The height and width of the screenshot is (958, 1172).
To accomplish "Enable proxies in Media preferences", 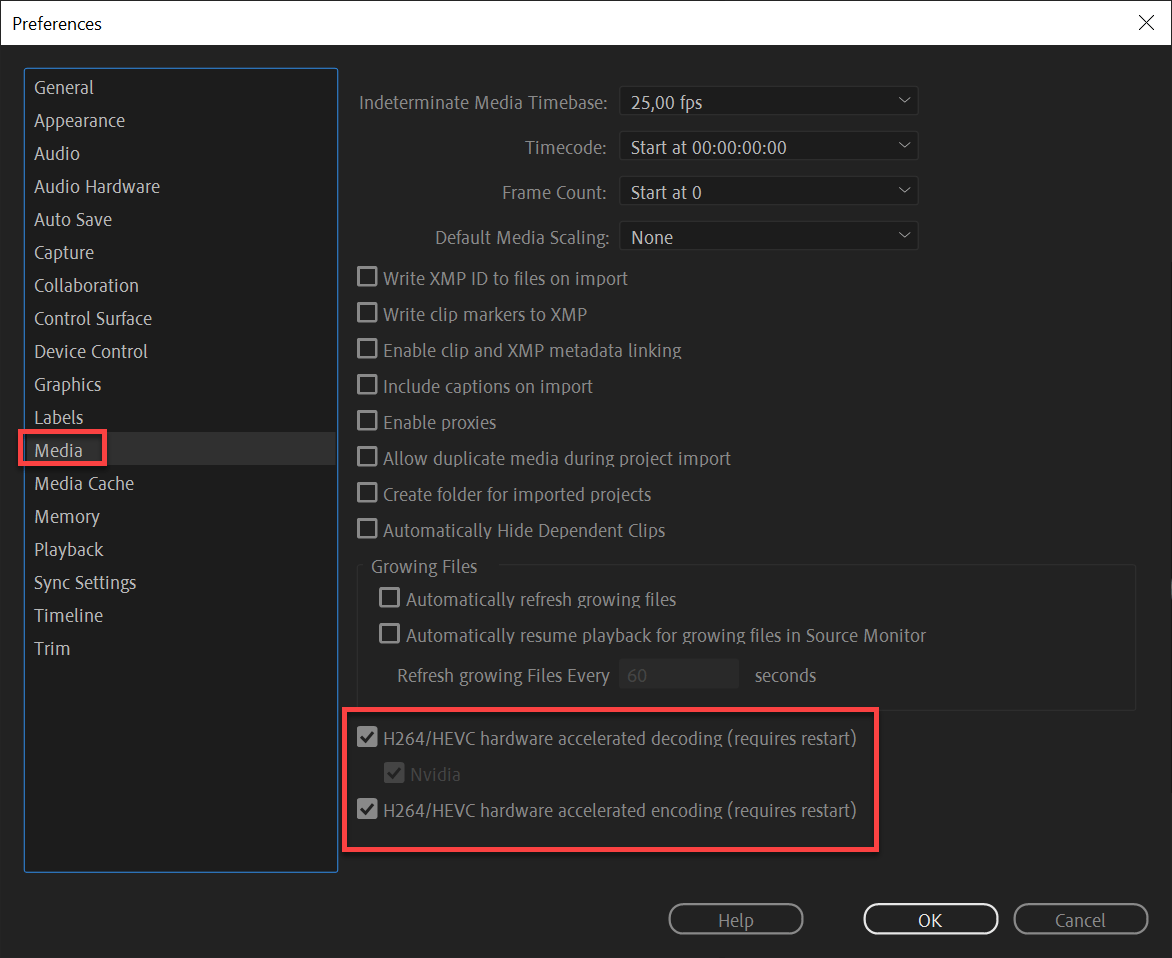I will coord(367,421).
